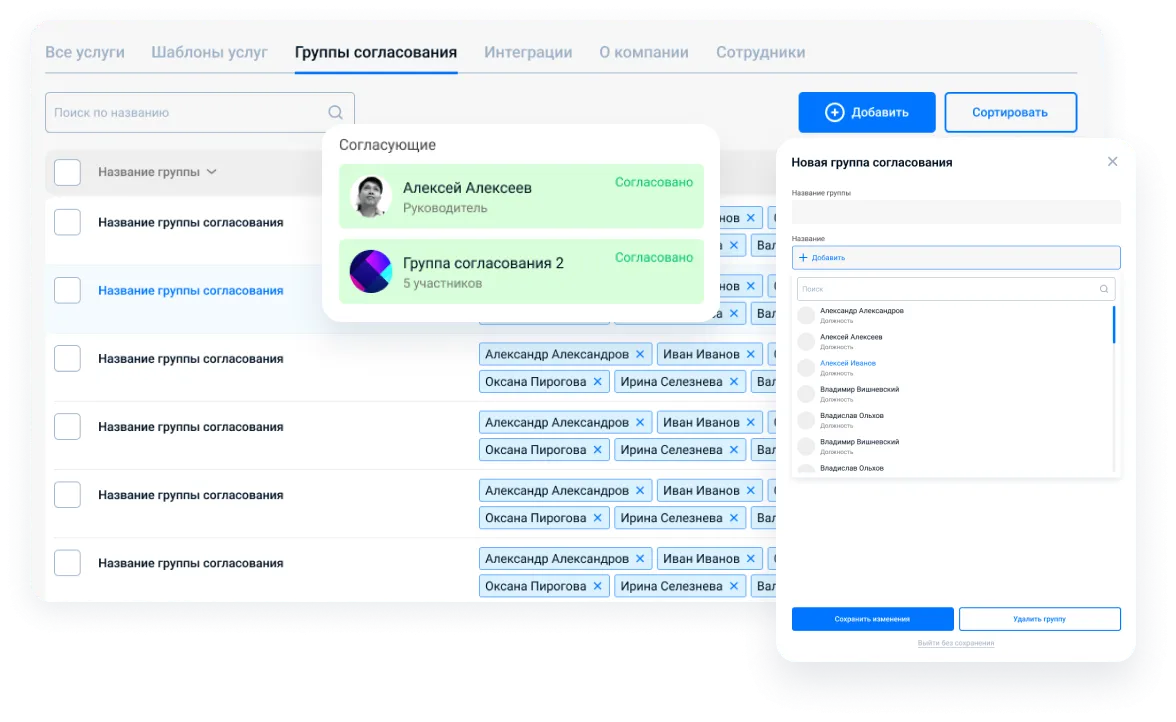Tick the checkbox of the blue highlighted group row

tap(68, 290)
